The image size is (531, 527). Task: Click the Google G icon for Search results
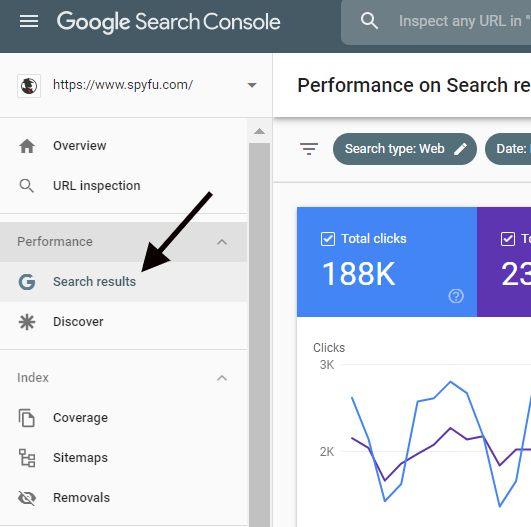coord(27,282)
